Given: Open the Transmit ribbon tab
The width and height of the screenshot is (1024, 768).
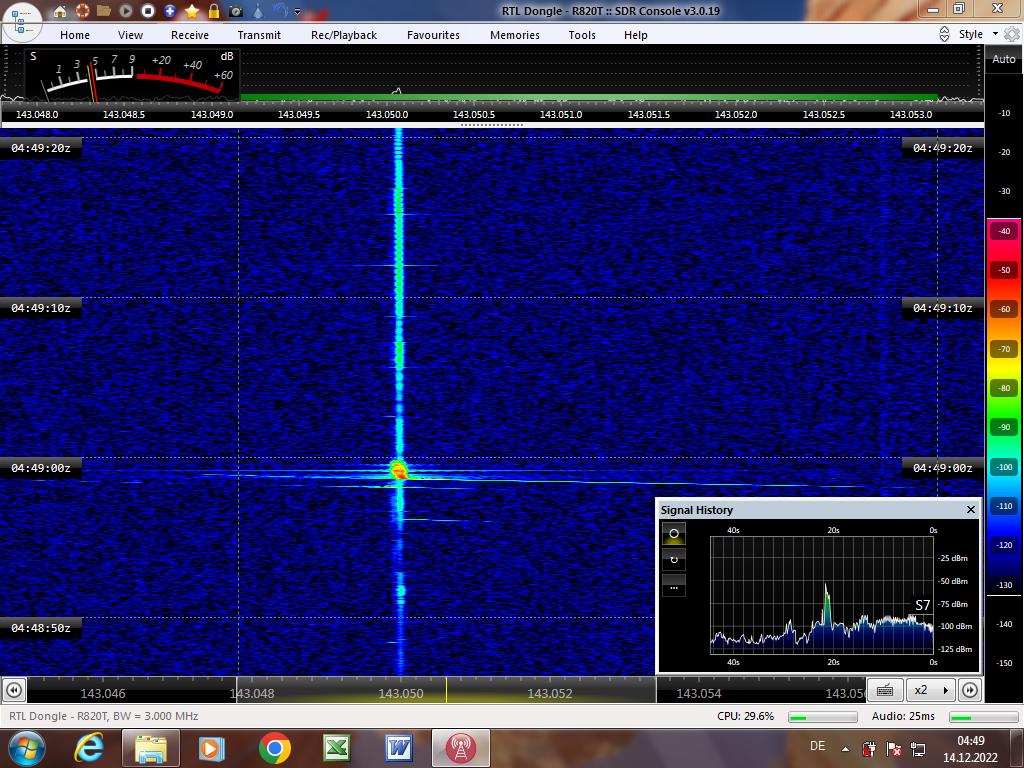Looking at the screenshot, I should tap(259, 35).
